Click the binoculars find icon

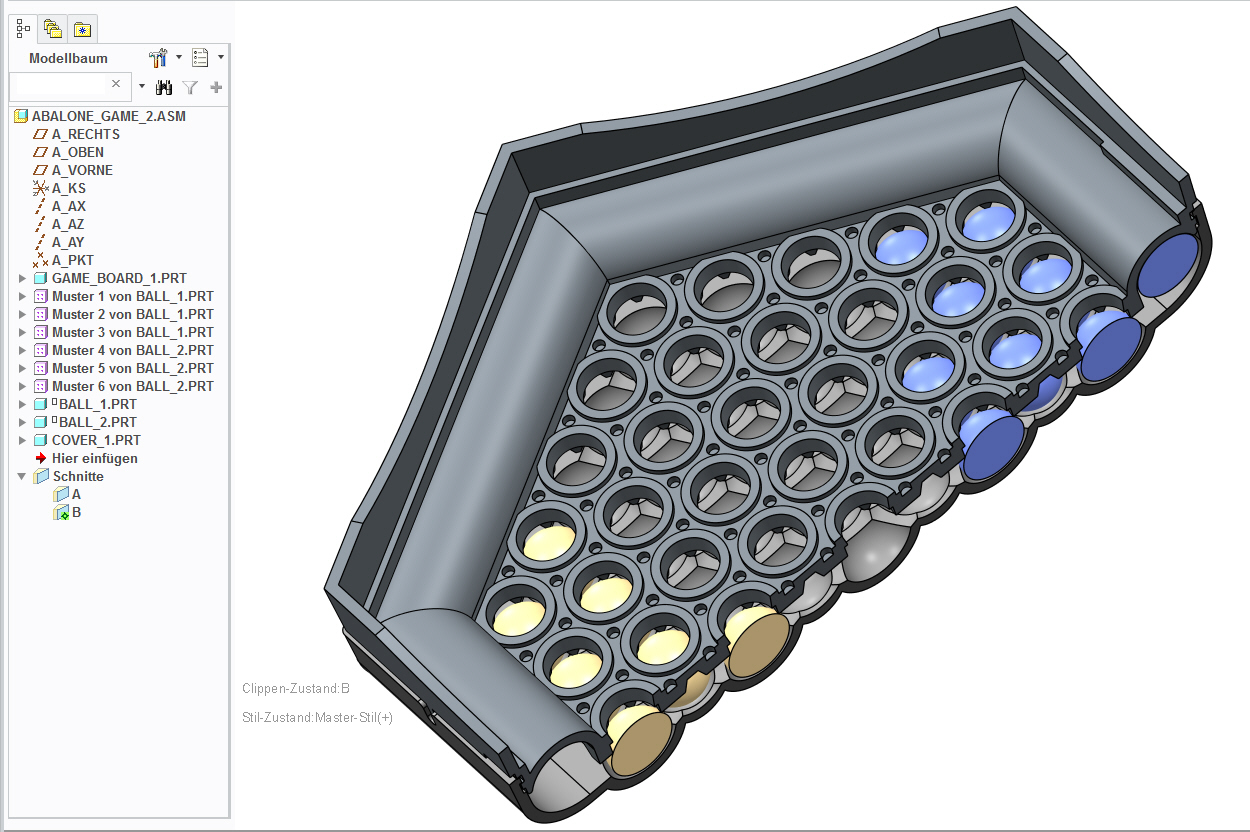(x=164, y=87)
